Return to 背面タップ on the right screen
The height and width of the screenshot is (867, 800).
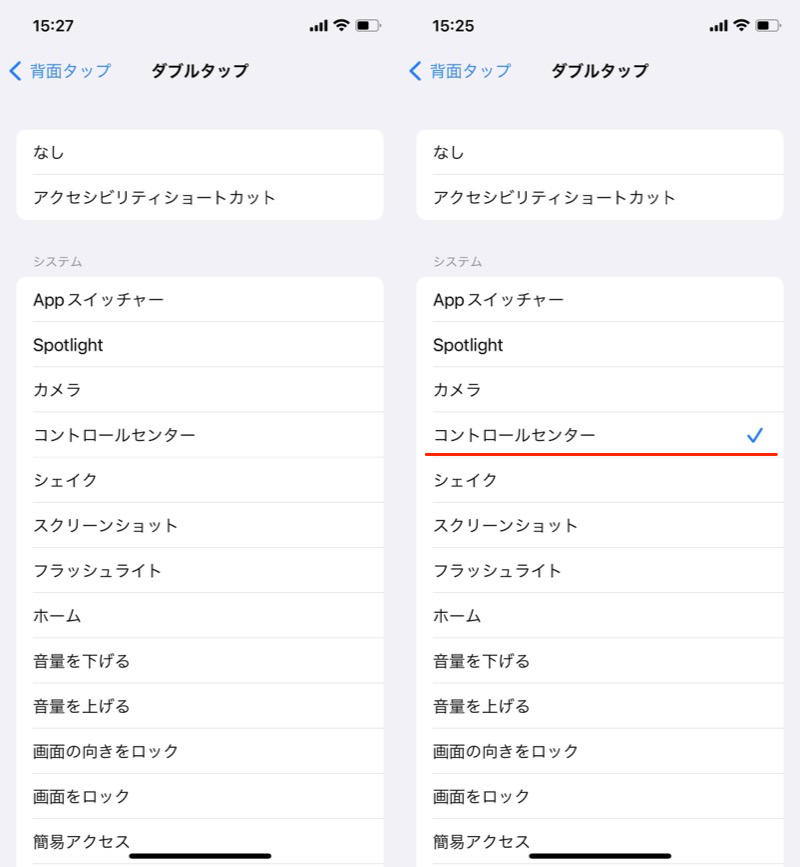470,71
